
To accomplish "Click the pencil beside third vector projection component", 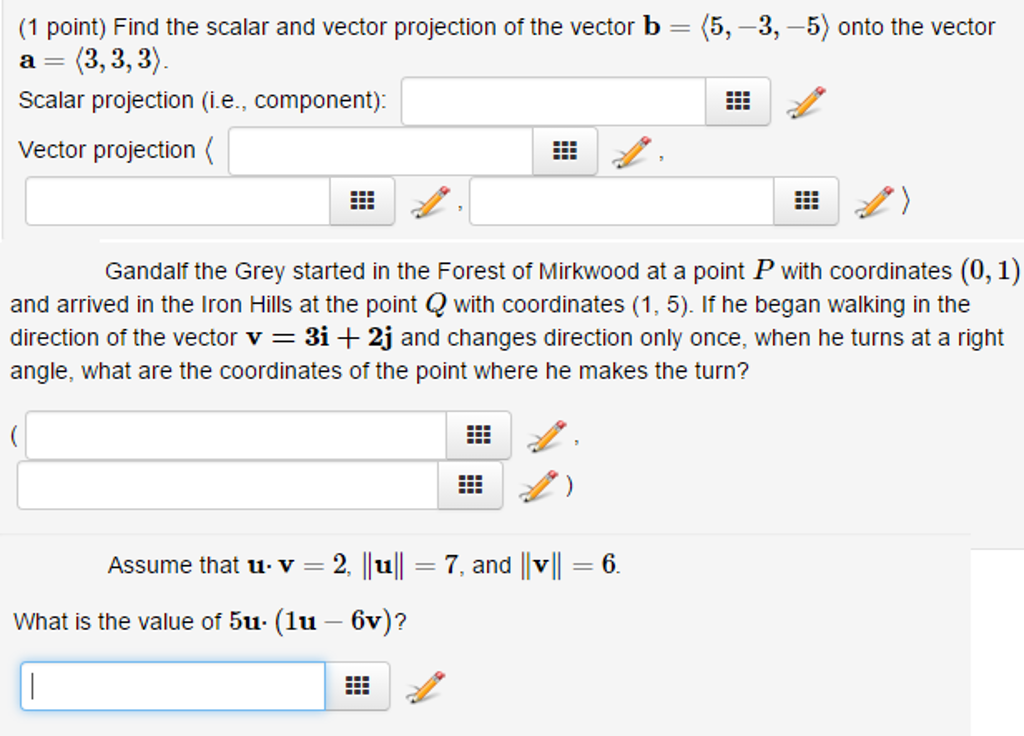I will [872, 200].
